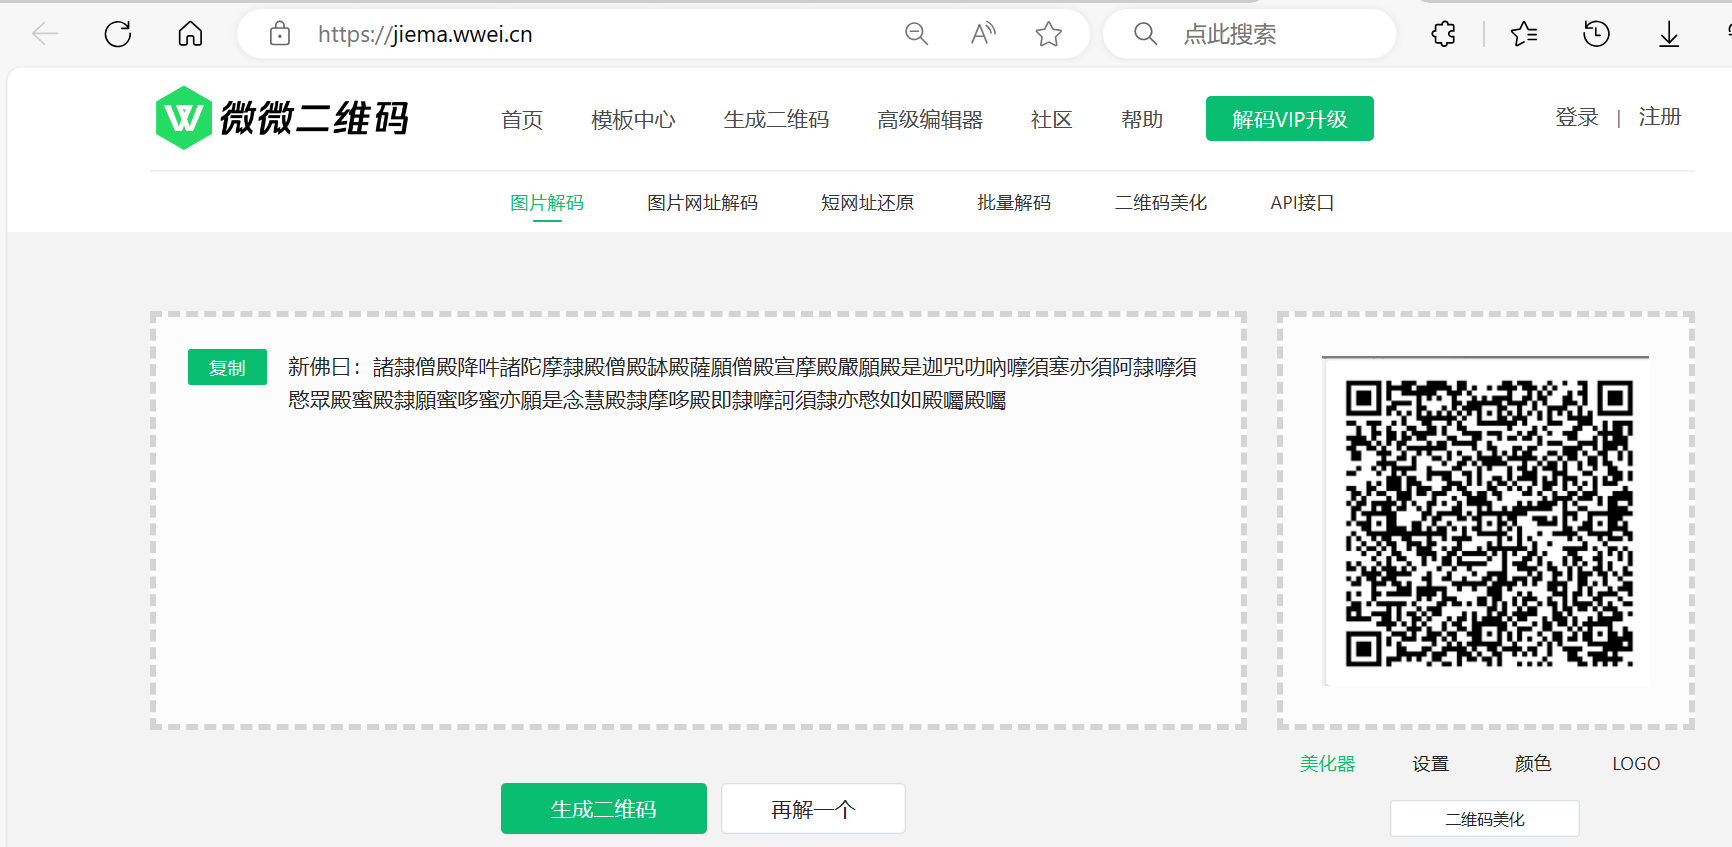This screenshot has width=1732, height=847.
Task: Open the 帮助 menu item
Action: coord(1142,120)
